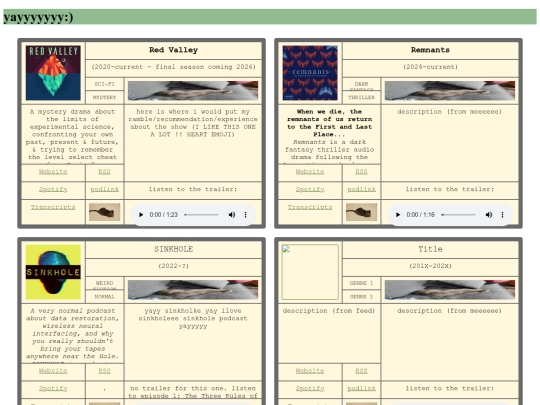Open the Red Valley Transcripts link
540x405 pixels.
coord(53,207)
